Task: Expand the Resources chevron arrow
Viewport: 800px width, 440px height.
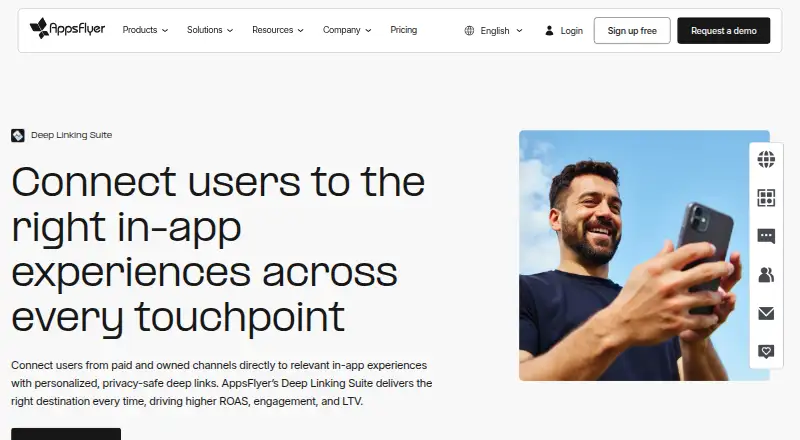Action: click(301, 31)
